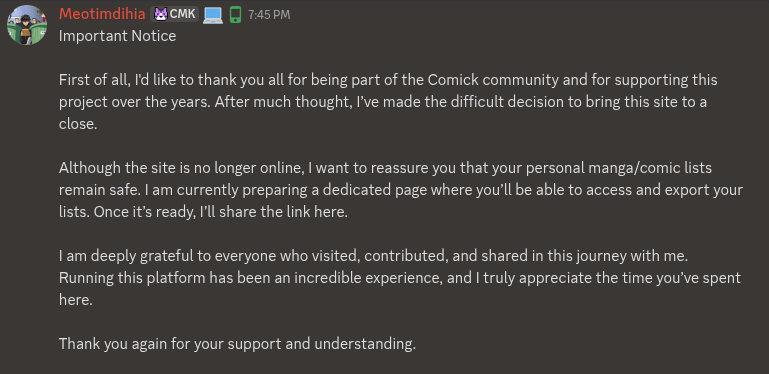Click the Meotimdihia username
This screenshot has height=374, width=769.
point(102,14)
